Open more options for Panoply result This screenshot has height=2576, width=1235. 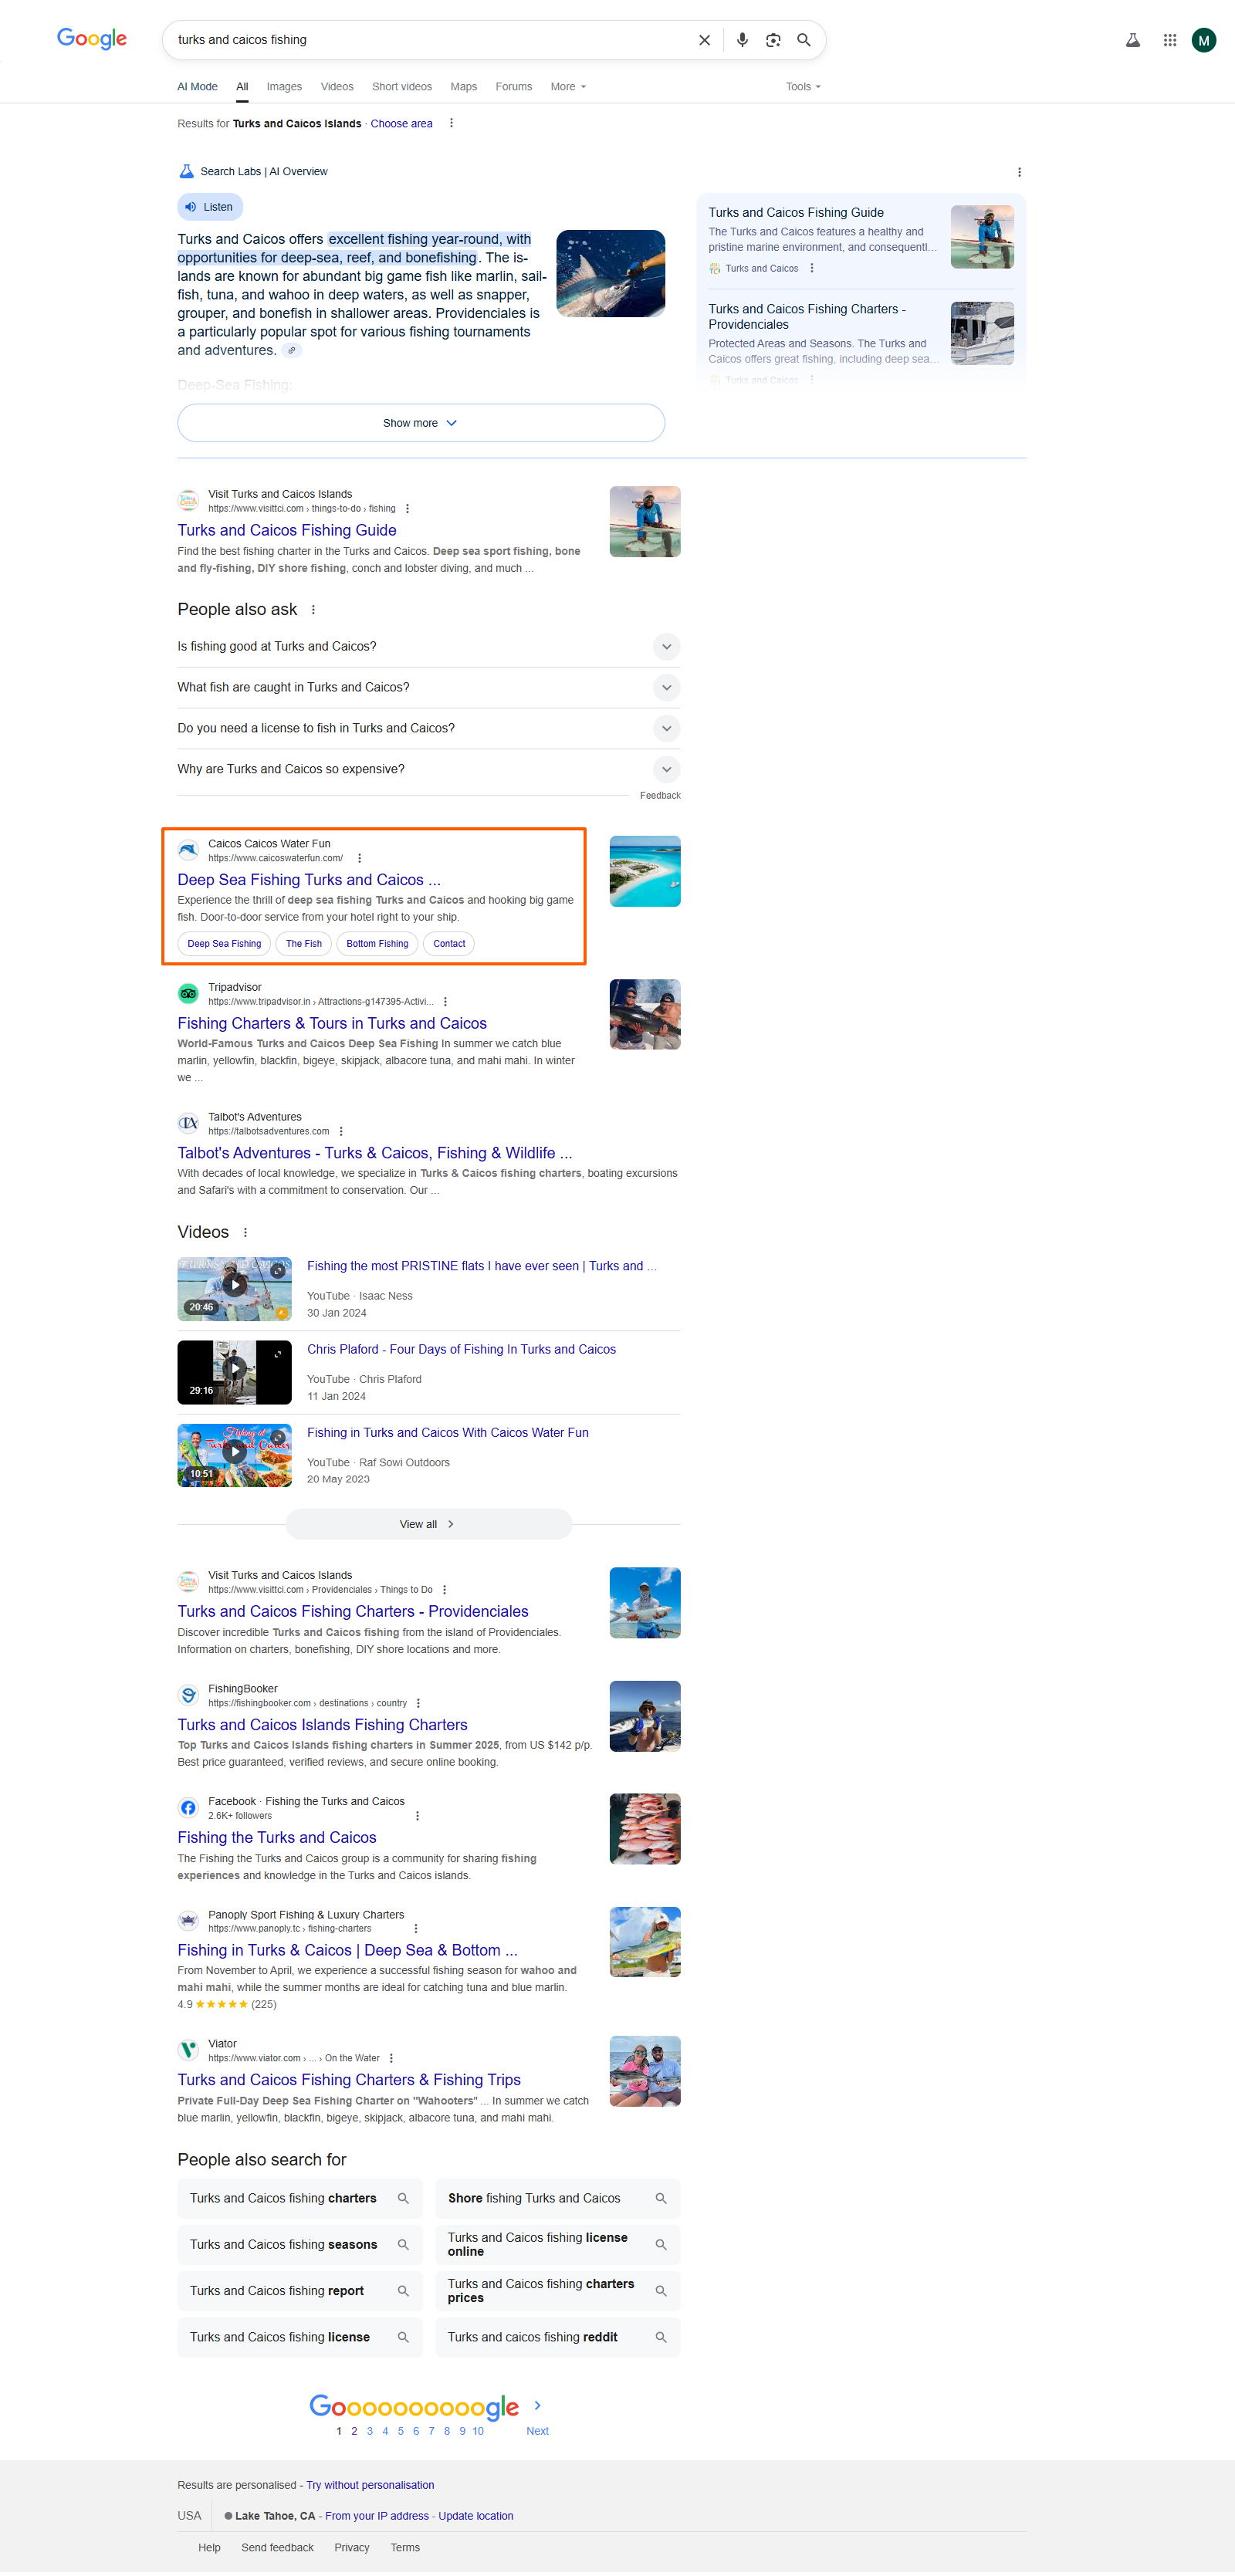[x=416, y=1929]
